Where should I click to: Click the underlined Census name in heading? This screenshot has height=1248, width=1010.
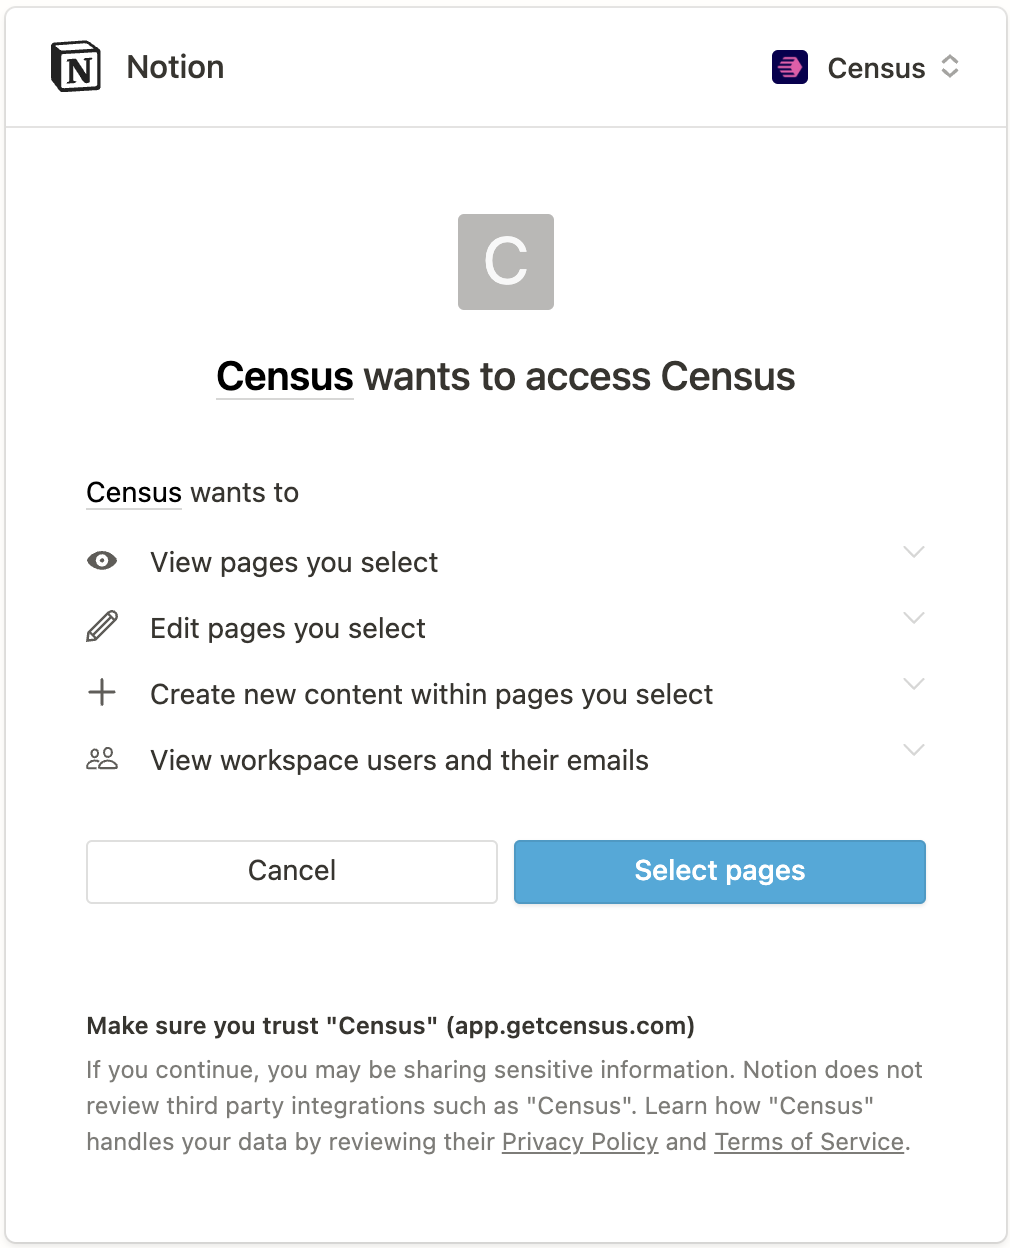point(285,377)
